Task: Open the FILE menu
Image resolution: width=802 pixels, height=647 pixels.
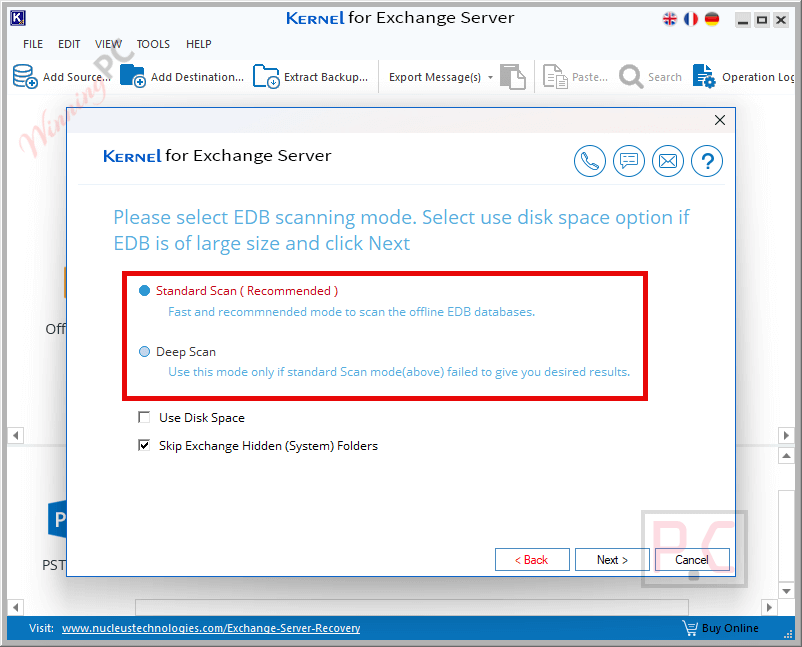Action: tap(33, 44)
